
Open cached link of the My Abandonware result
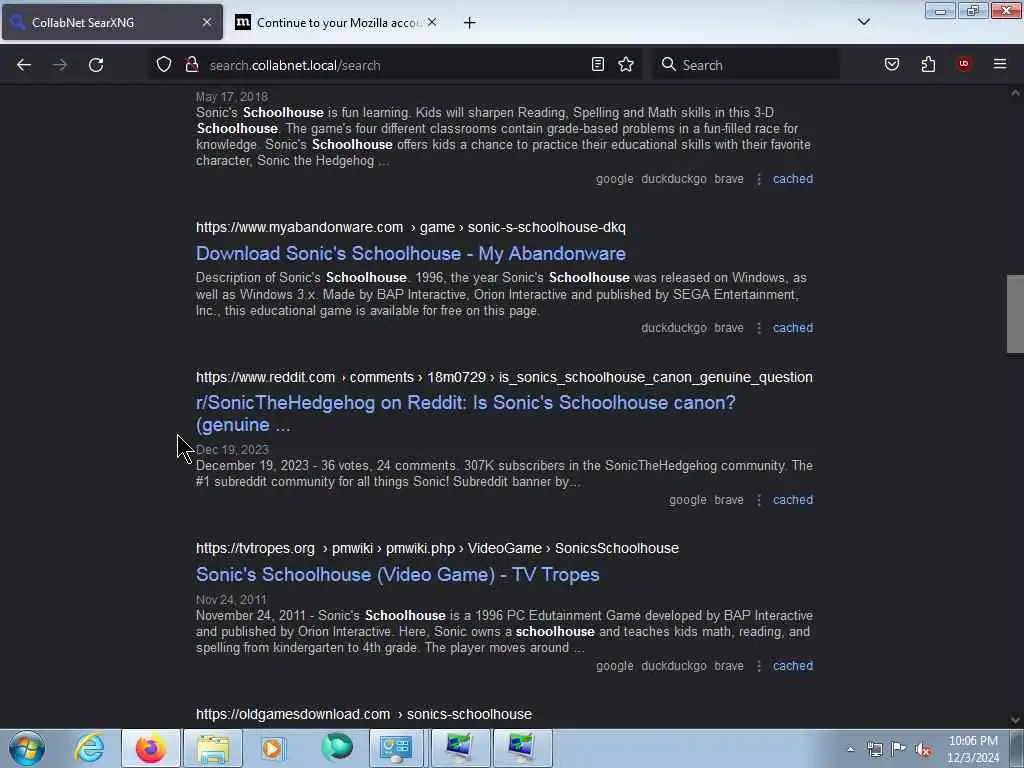[793, 328]
